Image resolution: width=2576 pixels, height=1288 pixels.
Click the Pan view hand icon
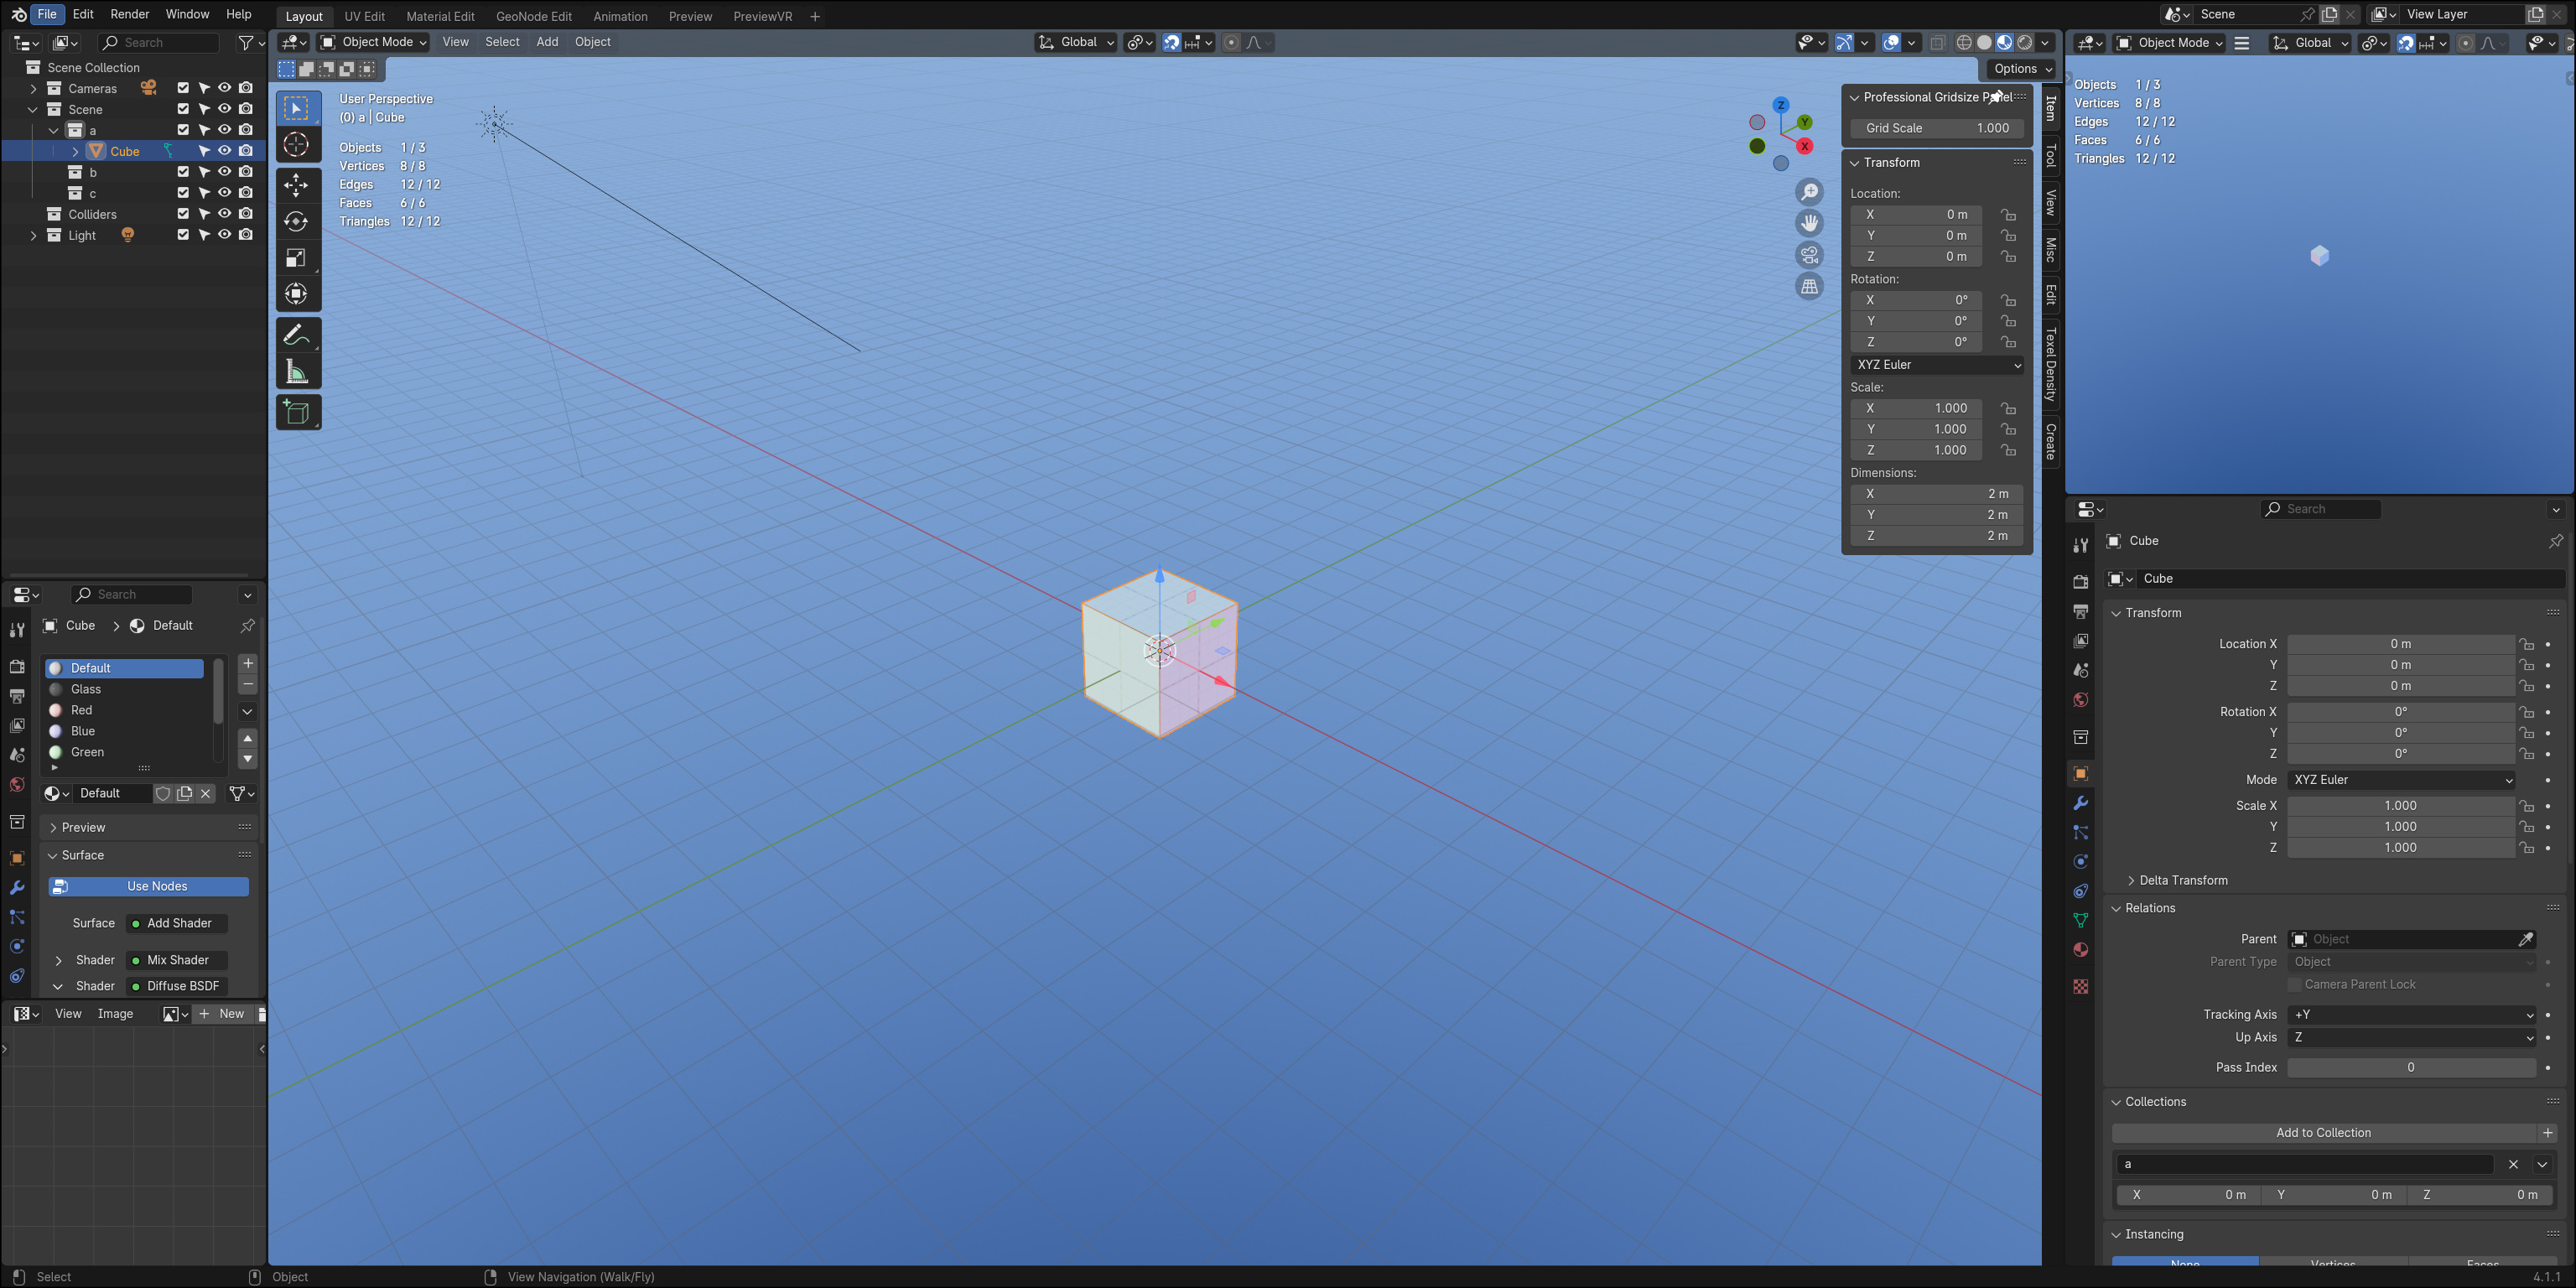[x=1809, y=223]
